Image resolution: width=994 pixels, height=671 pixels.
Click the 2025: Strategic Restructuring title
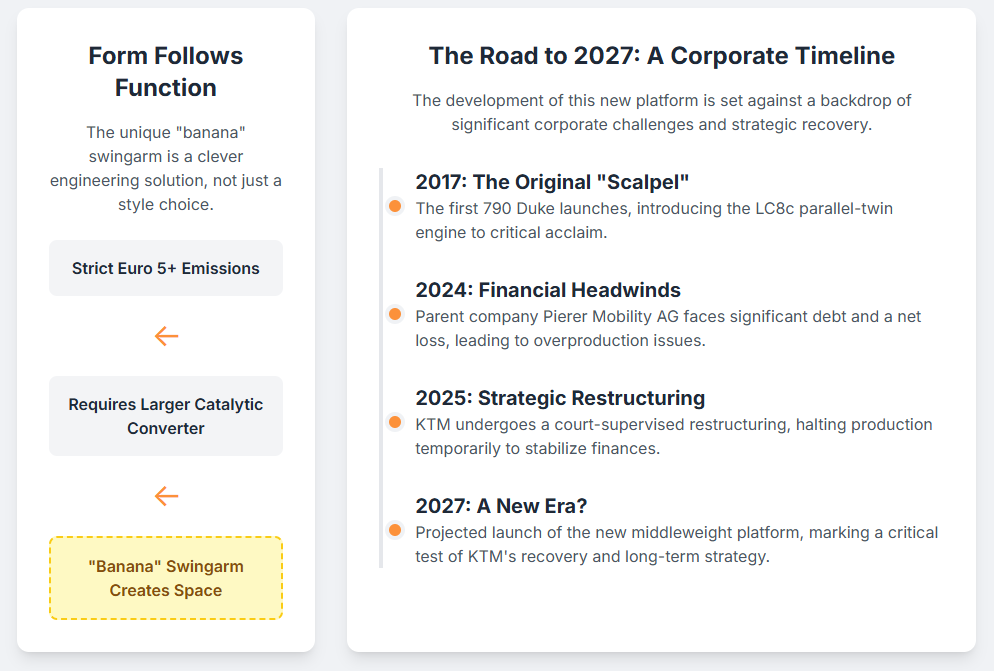(560, 398)
